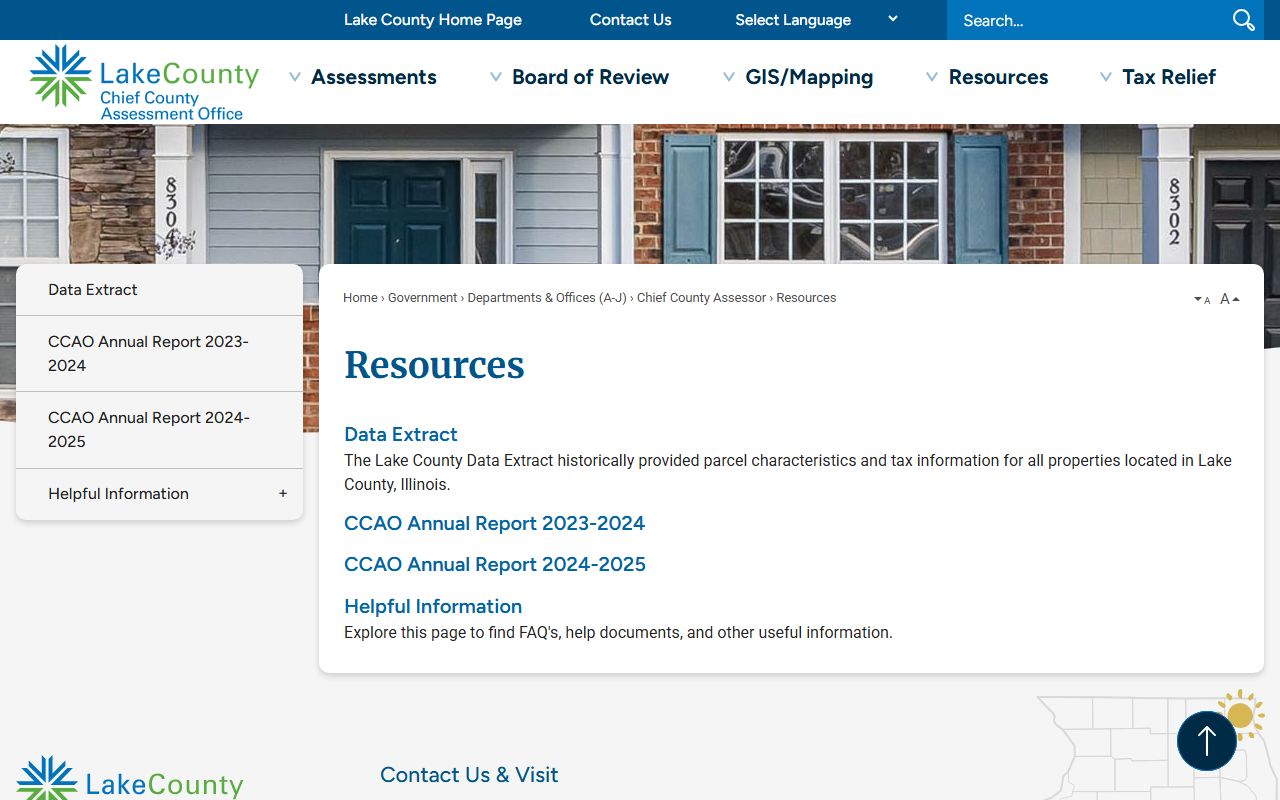This screenshot has width=1280, height=800.
Task: Open the Select Language dropdown
Action: tap(817, 20)
